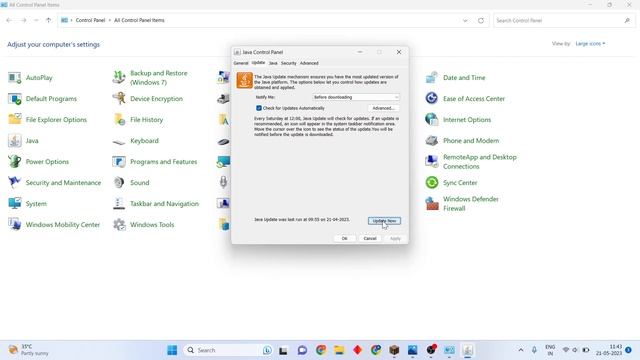Open Windows Mobility Center icon
The image size is (640, 360).
(x=15, y=224)
